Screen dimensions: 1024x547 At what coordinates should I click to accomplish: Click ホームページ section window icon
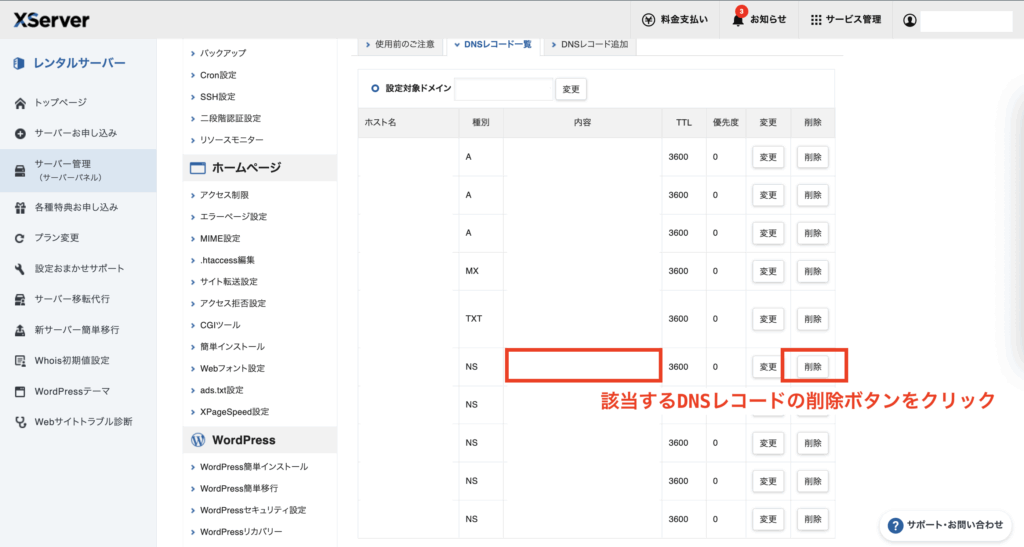[x=197, y=168]
